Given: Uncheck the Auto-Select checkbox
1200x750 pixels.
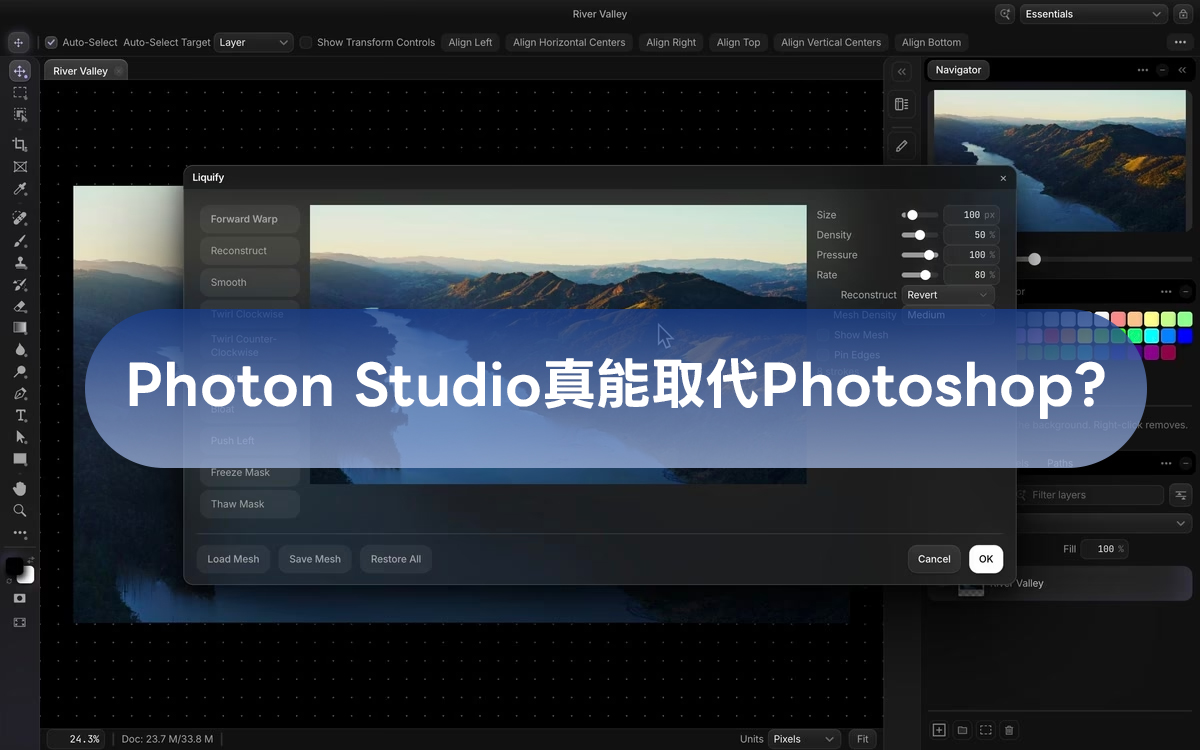Looking at the screenshot, I should (x=51, y=42).
